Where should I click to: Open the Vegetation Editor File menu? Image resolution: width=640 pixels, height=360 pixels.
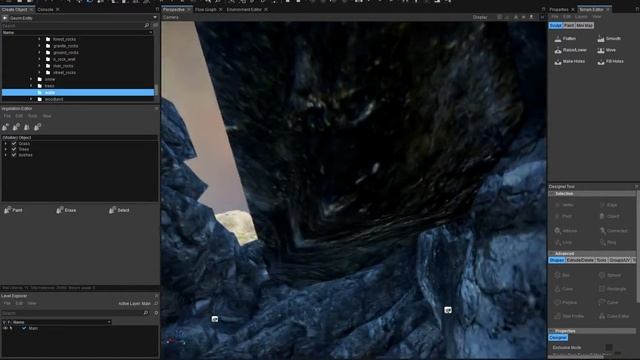coord(7,116)
